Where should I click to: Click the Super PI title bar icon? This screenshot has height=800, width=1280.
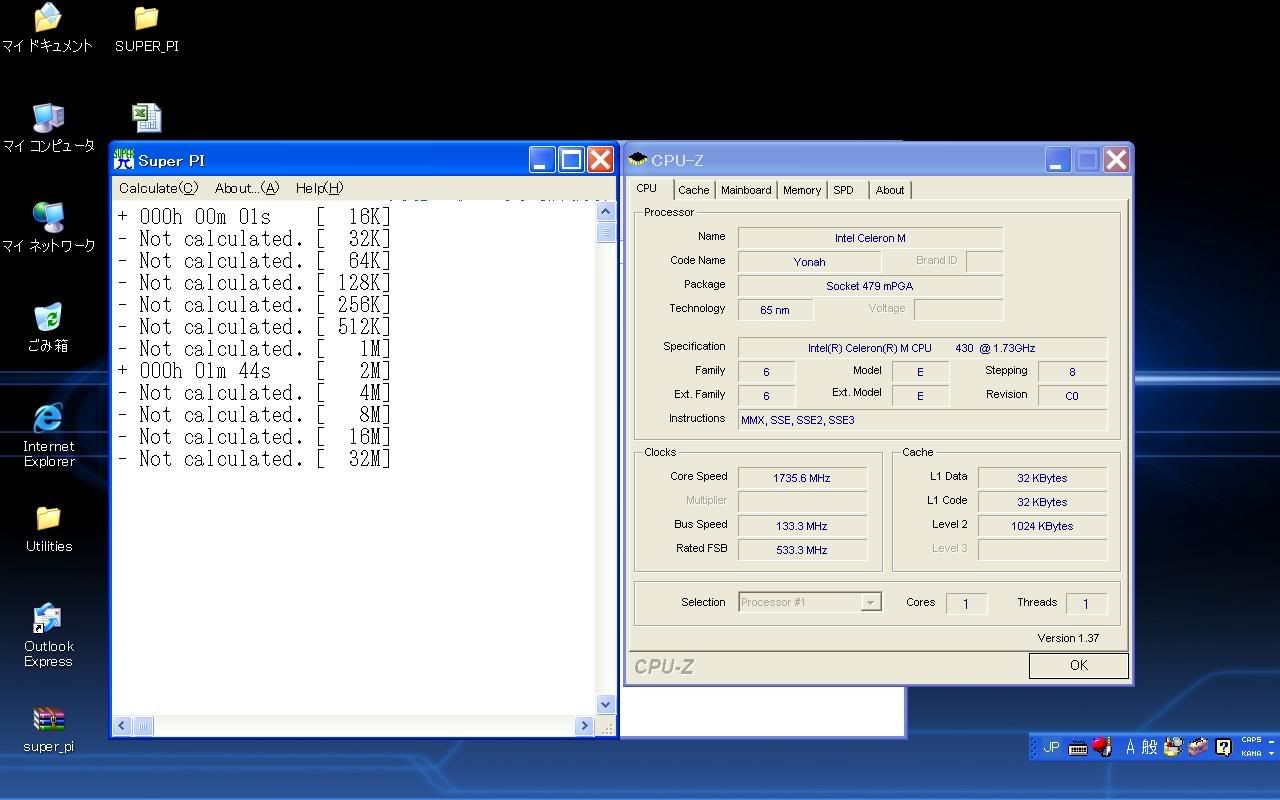124,160
